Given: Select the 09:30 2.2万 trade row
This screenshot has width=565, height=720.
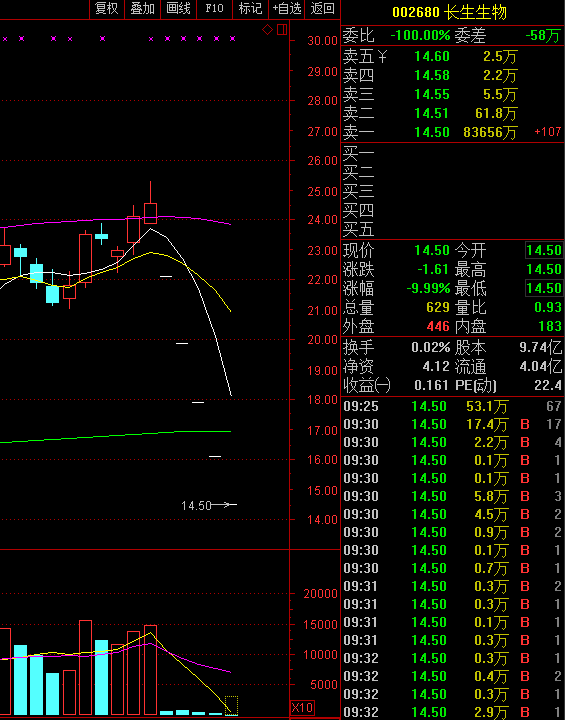Looking at the screenshot, I should [x=452, y=443].
